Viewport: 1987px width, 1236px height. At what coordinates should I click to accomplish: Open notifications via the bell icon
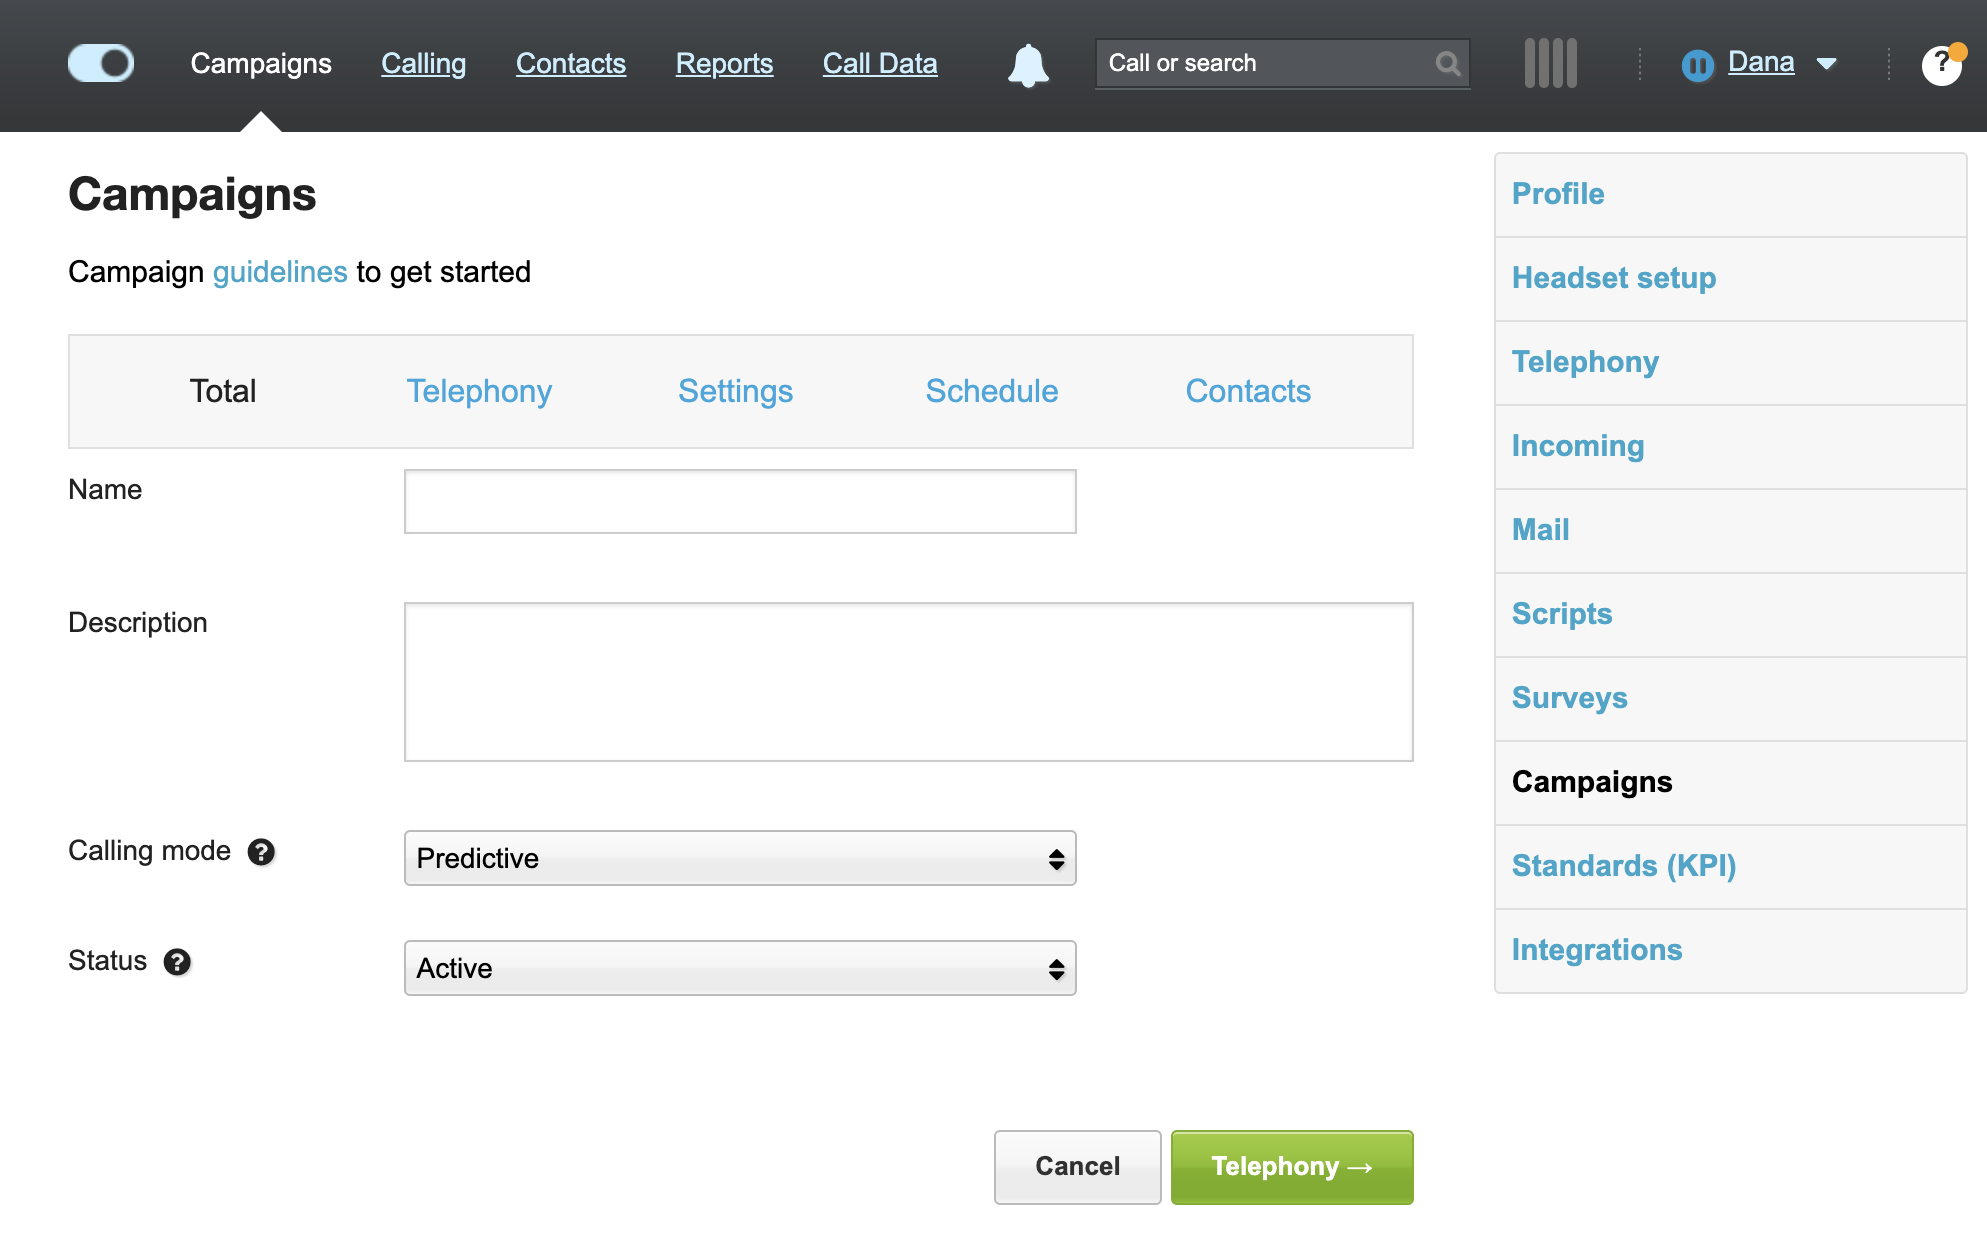1027,63
